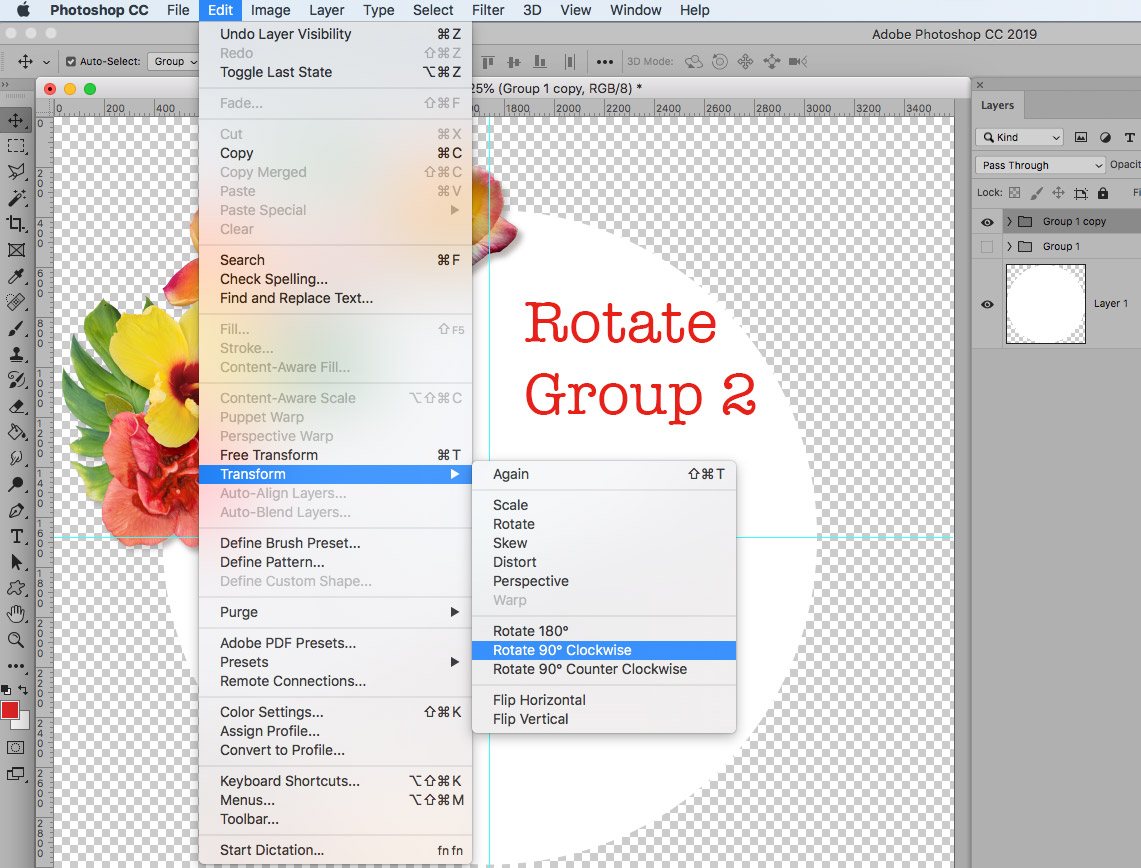
Task: Hide Layer 1 visibility
Action: point(987,304)
